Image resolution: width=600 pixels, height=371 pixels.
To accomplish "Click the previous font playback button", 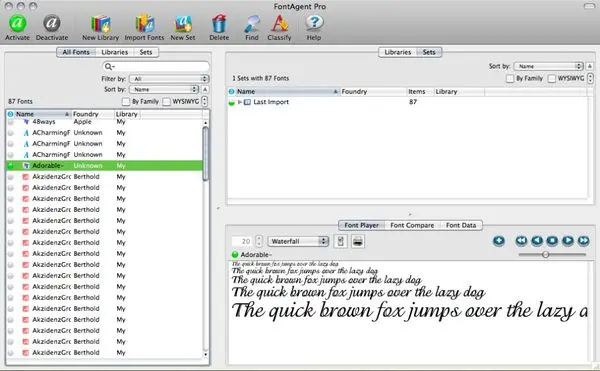I will click(x=537, y=241).
